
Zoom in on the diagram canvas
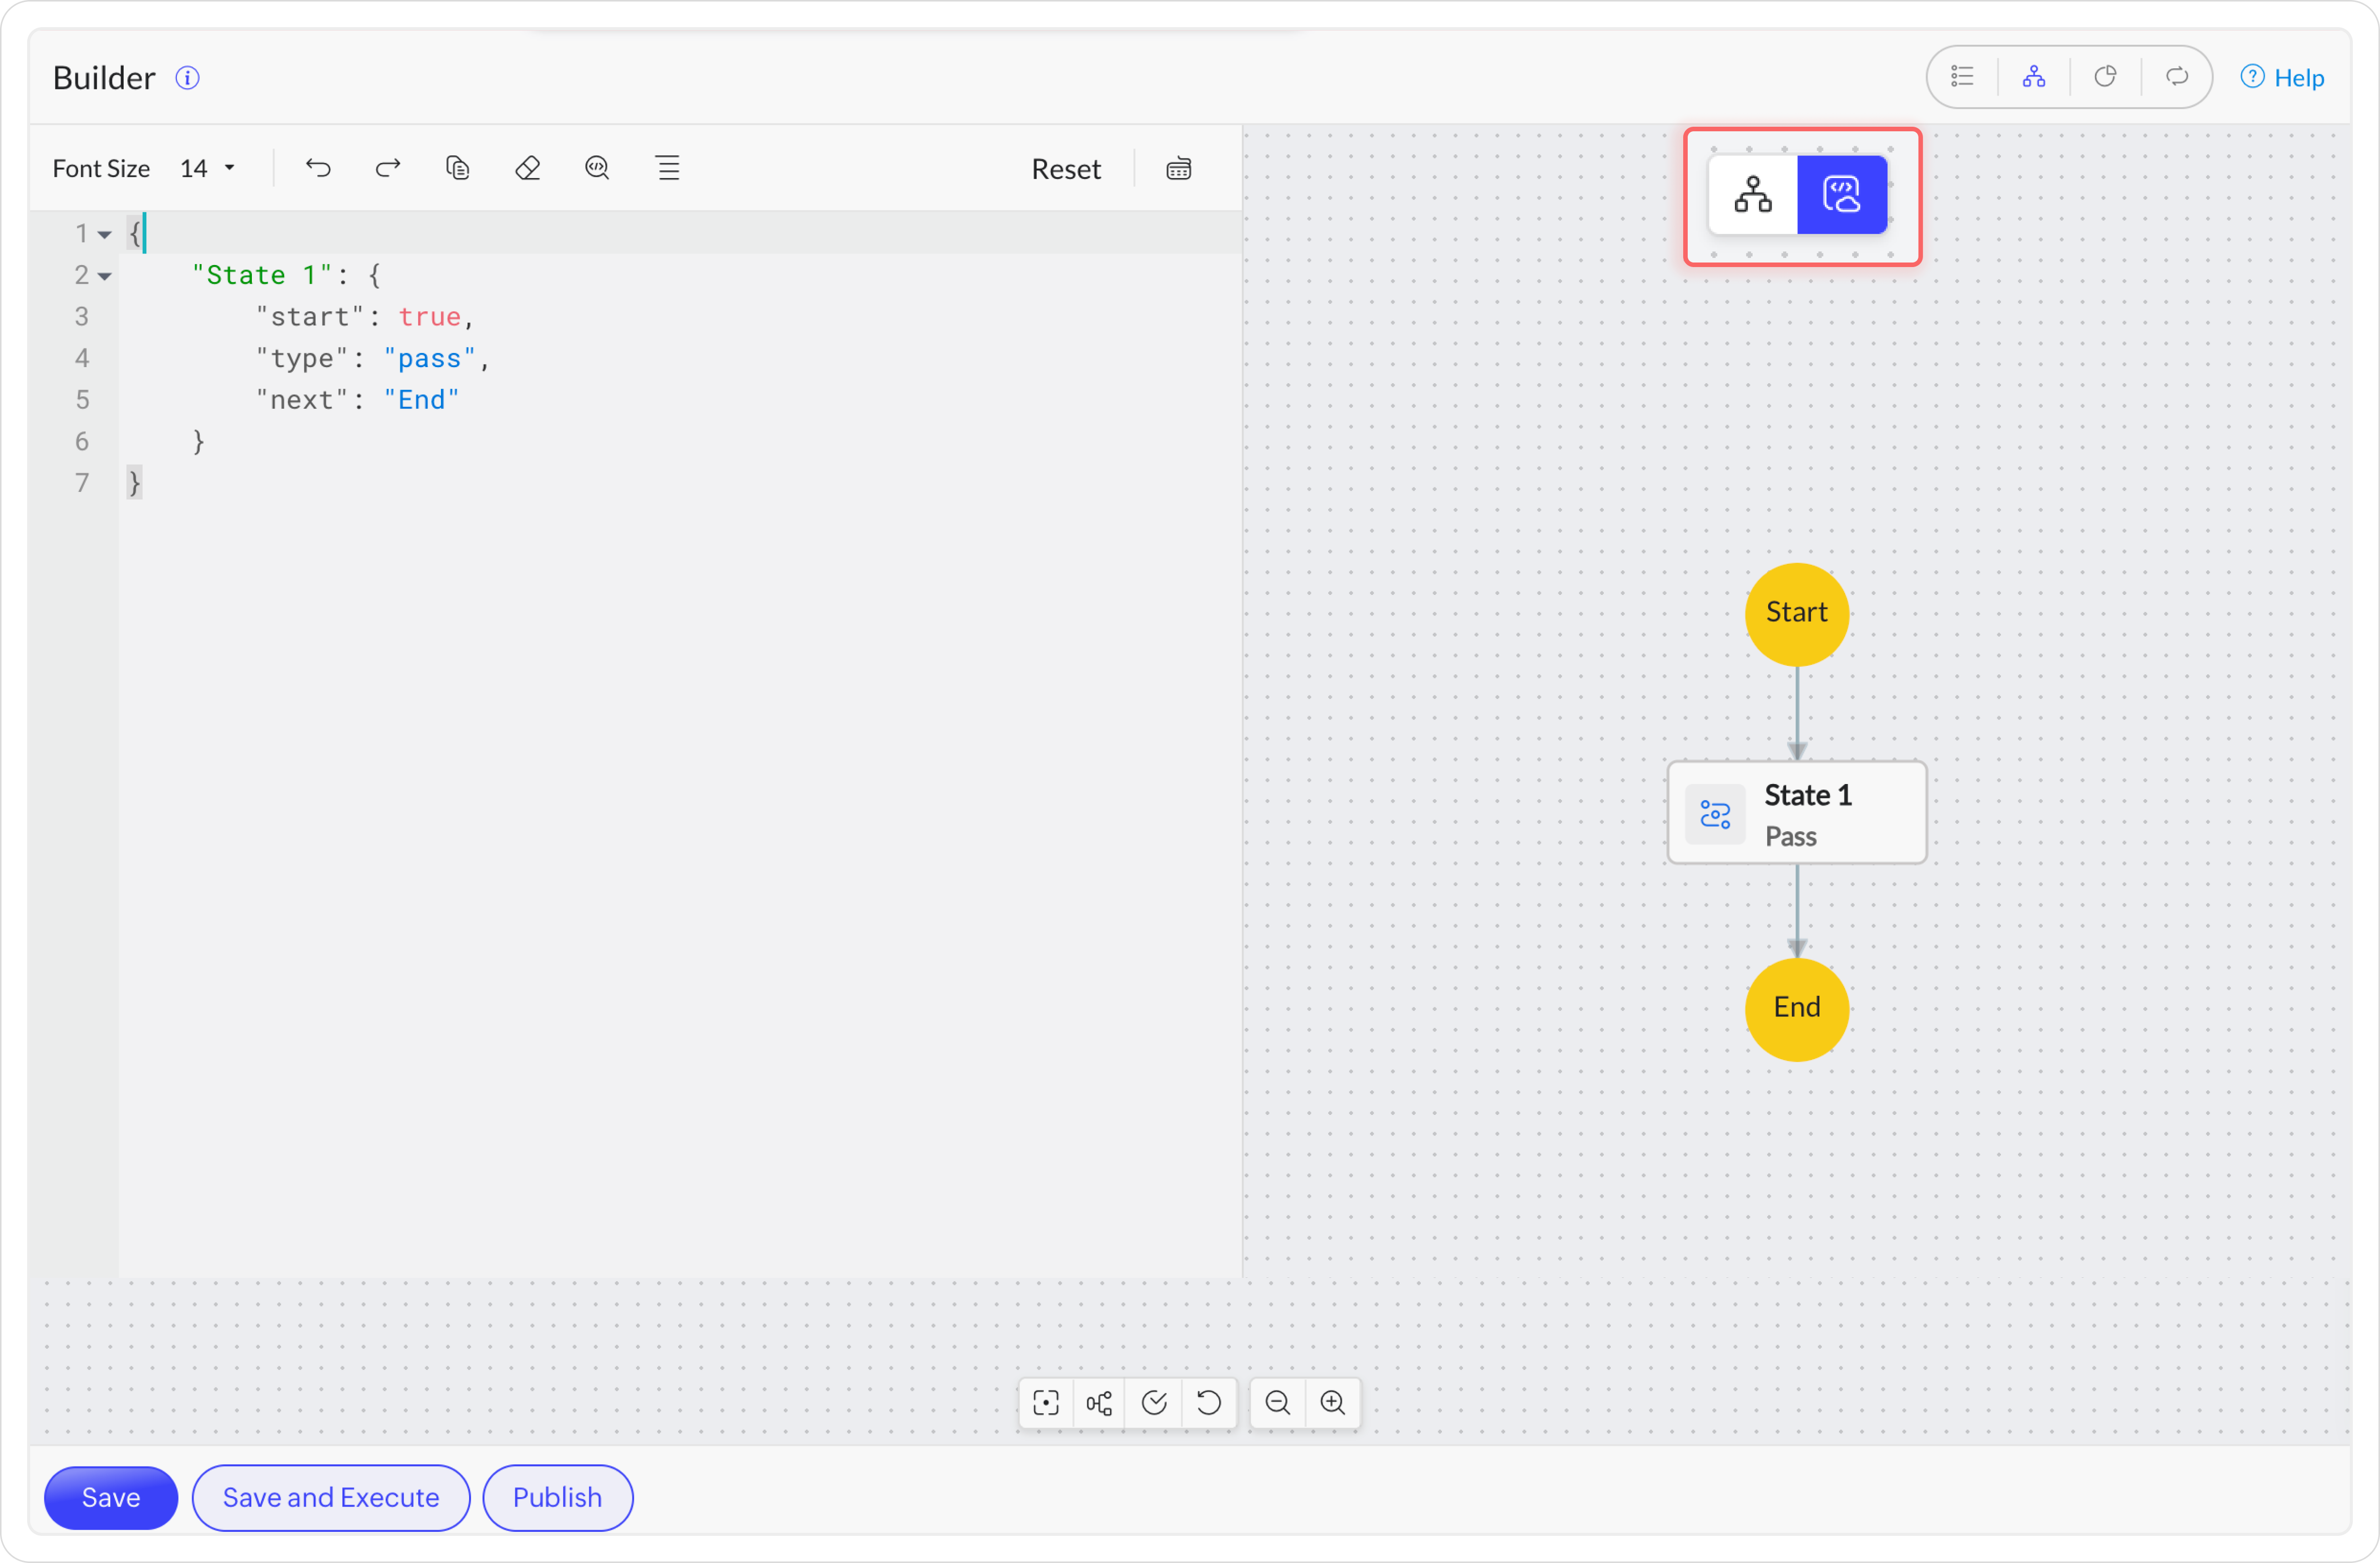pyautogui.click(x=1333, y=1403)
